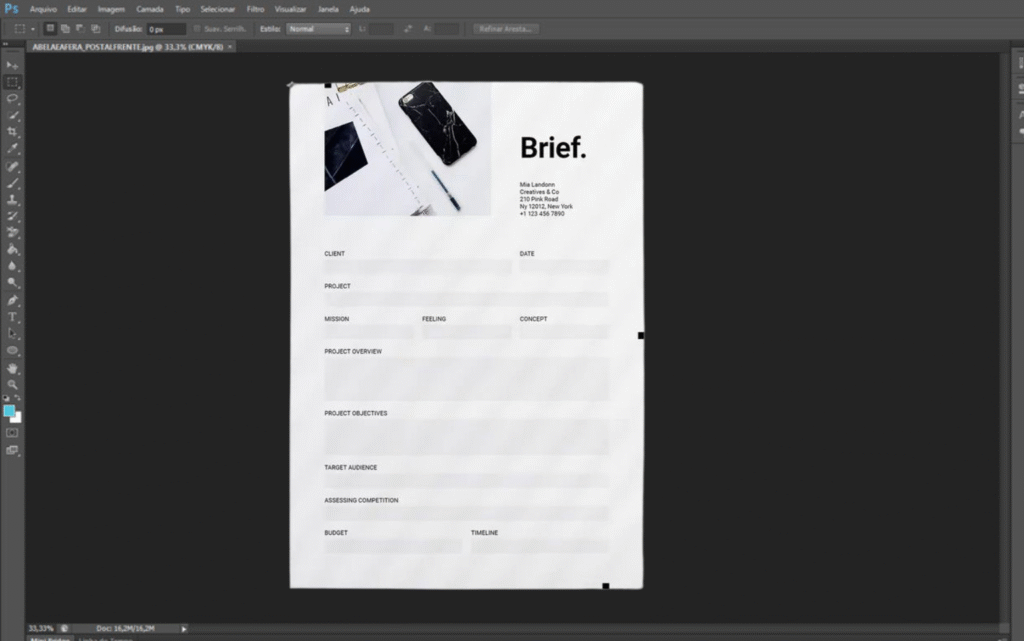
Task: Select the Hand tool
Action: pos(13,368)
